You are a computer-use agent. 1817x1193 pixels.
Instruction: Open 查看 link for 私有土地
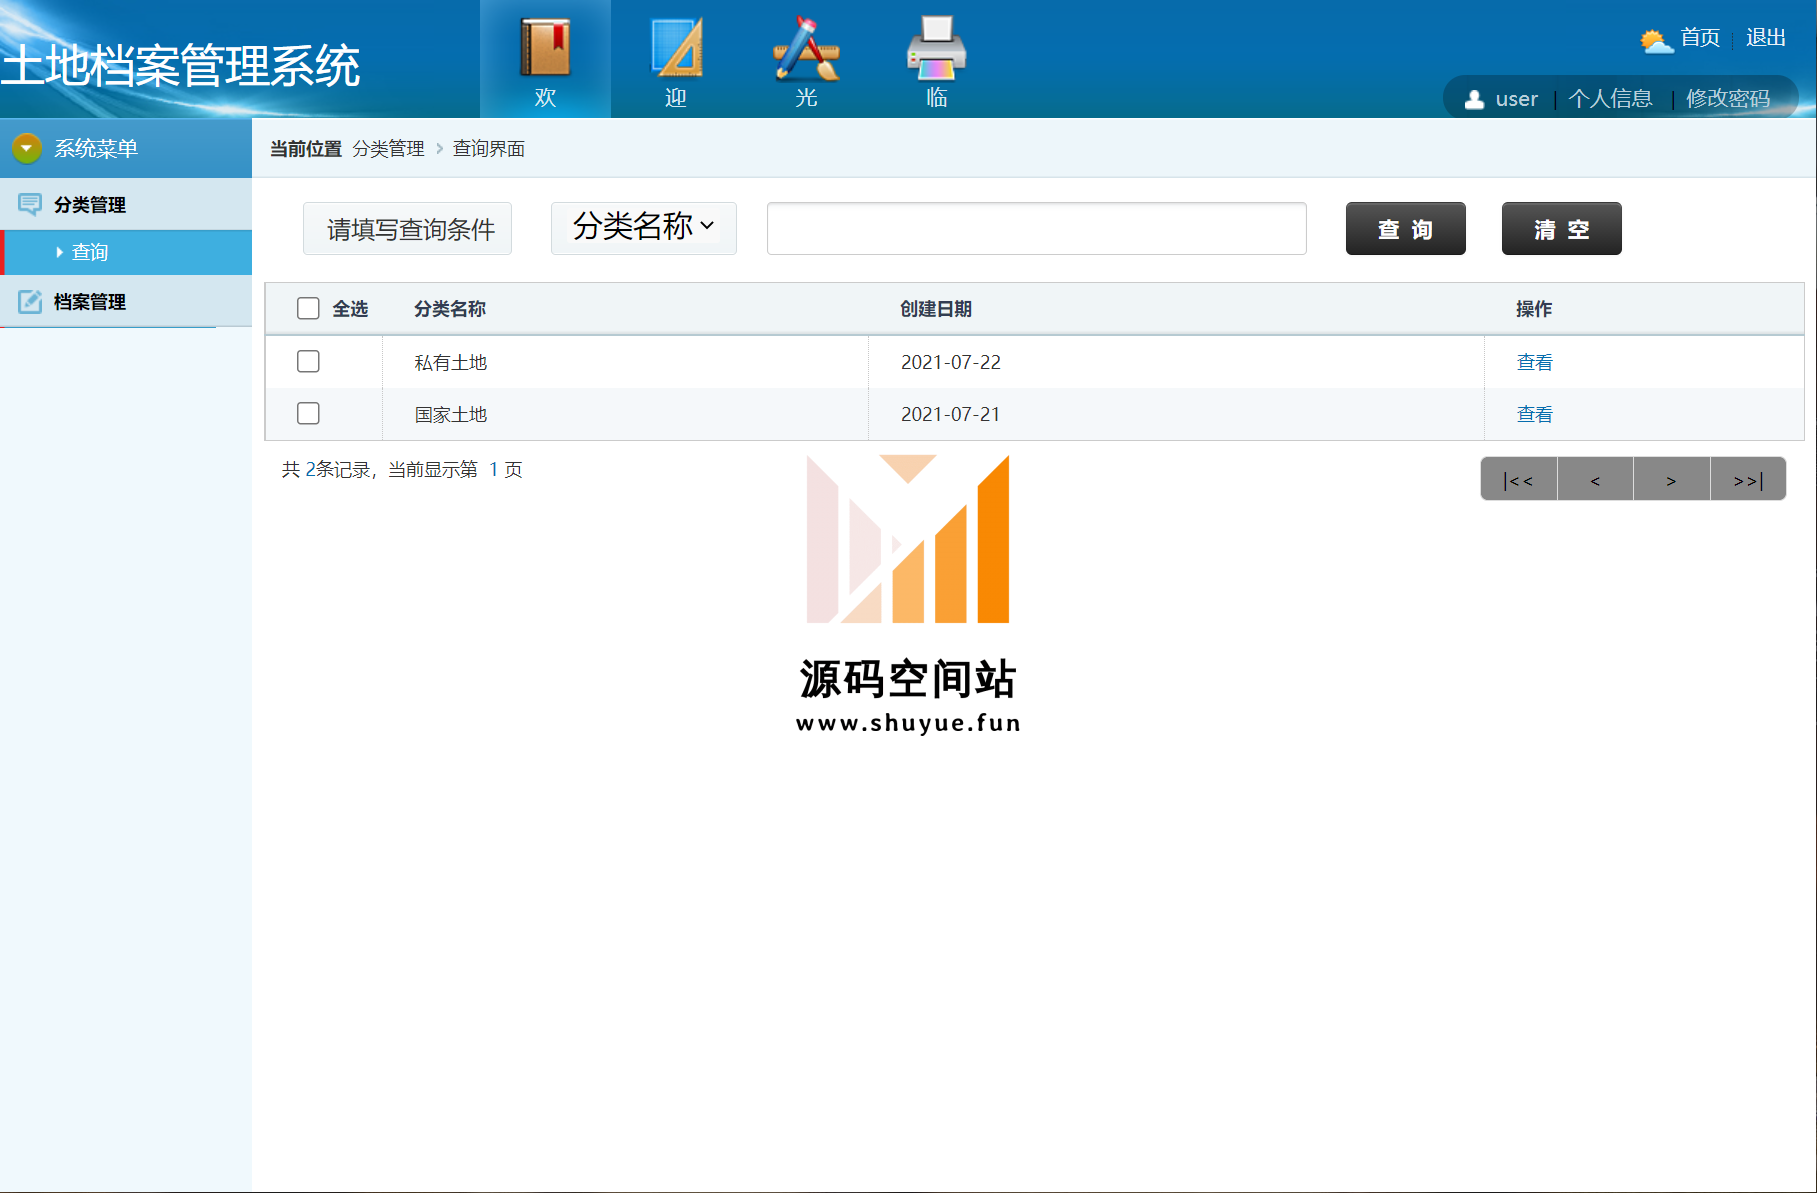tap(1534, 362)
